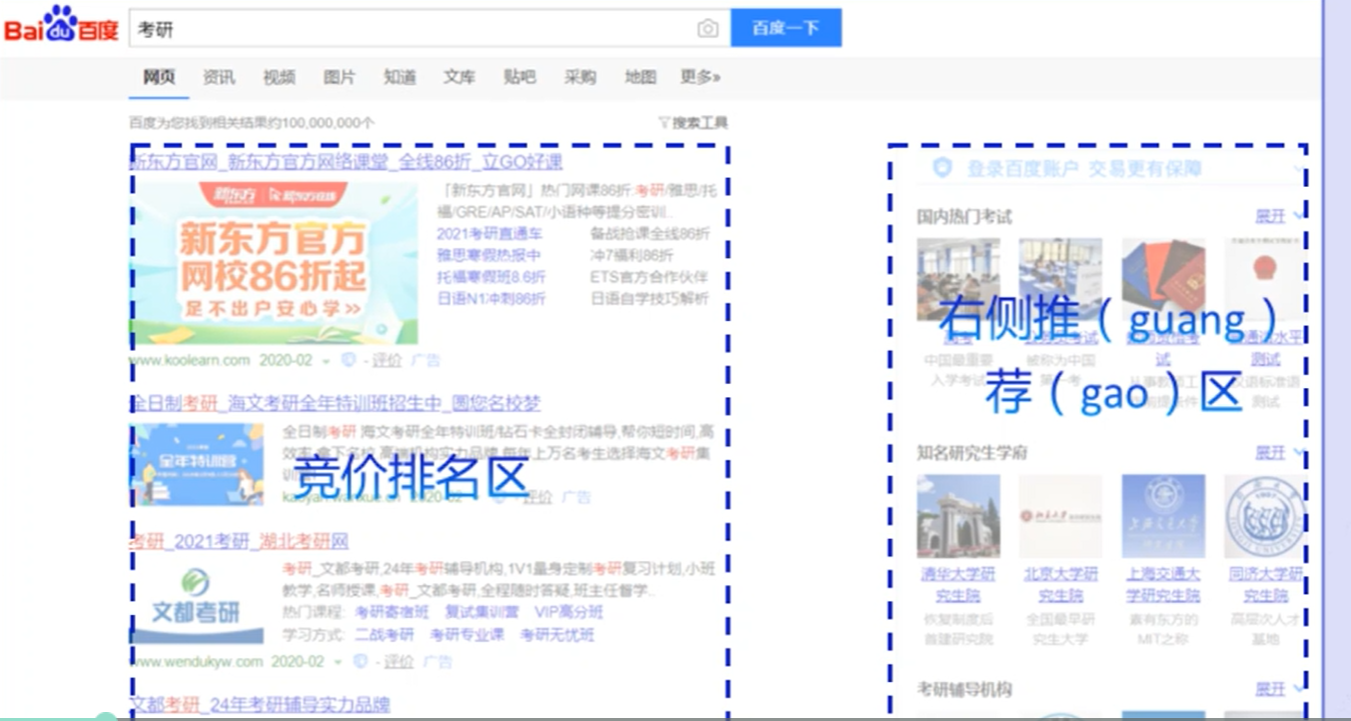Switch to the 知道 tab
This screenshot has width=1351, height=721.
click(x=399, y=77)
